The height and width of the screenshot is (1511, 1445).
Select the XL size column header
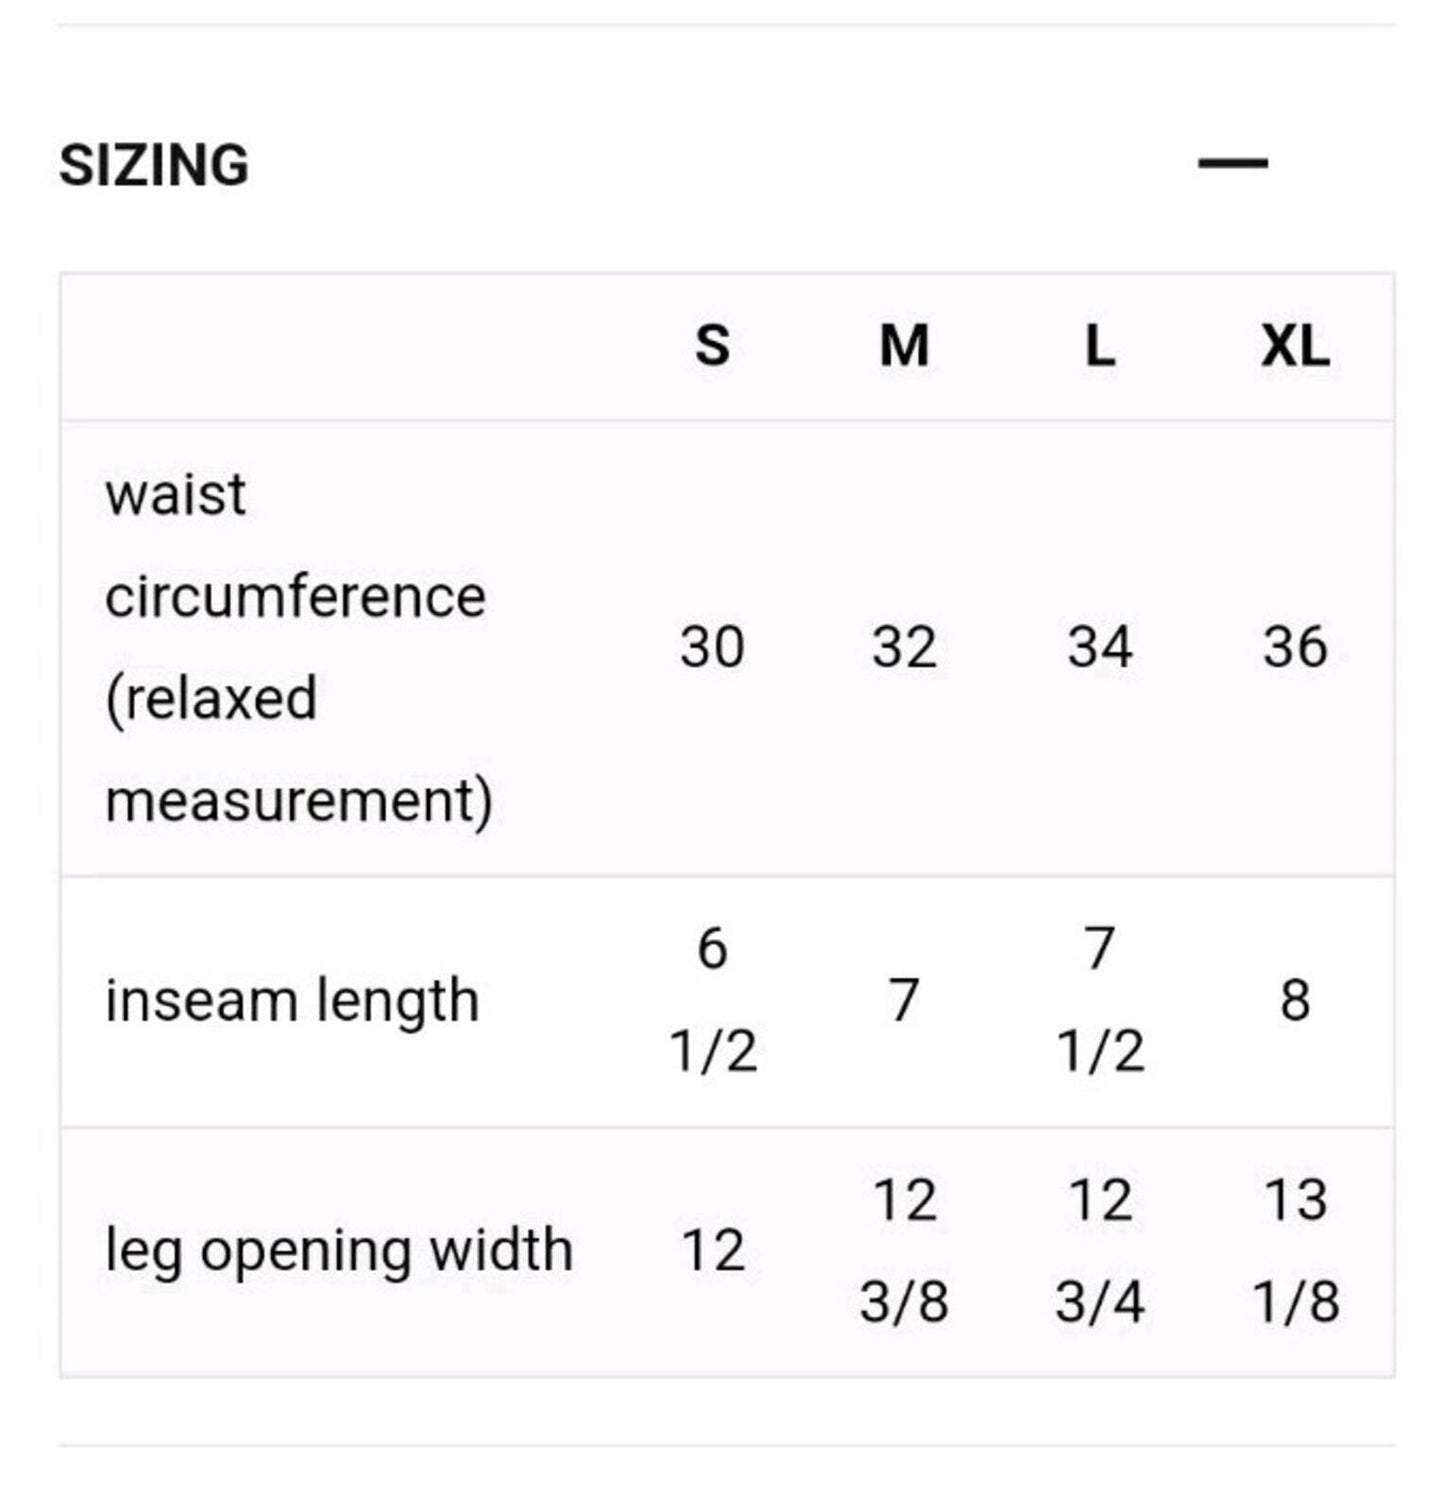coord(1295,346)
